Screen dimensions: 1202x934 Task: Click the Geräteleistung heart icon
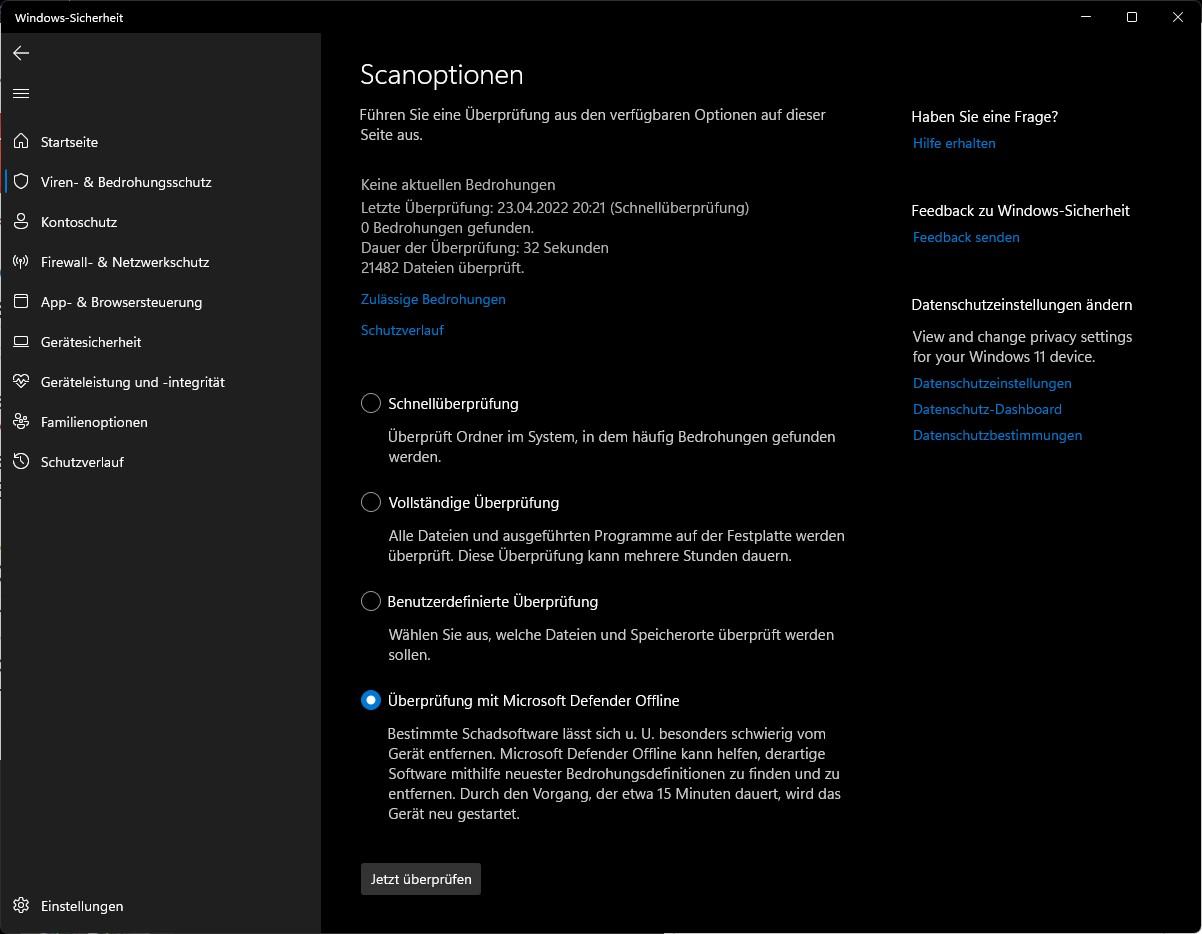click(x=21, y=382)
